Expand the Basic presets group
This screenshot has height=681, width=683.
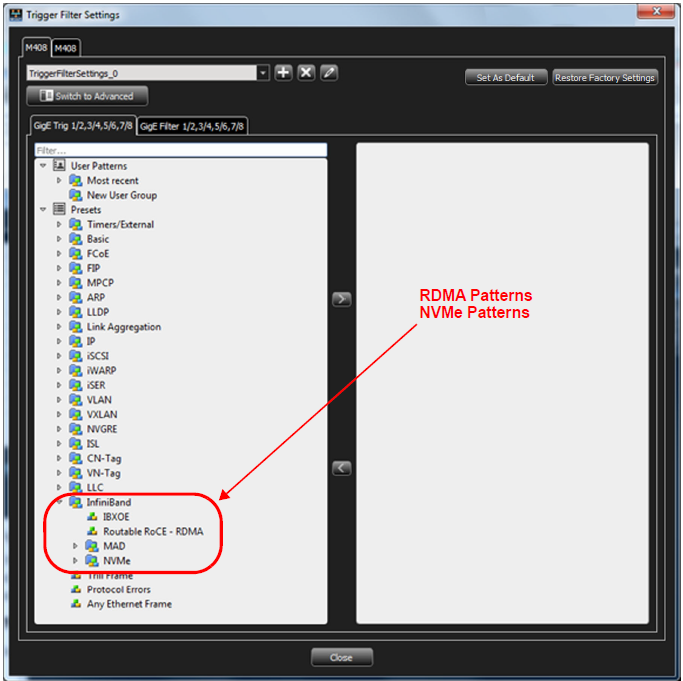[x=59, y=239]
